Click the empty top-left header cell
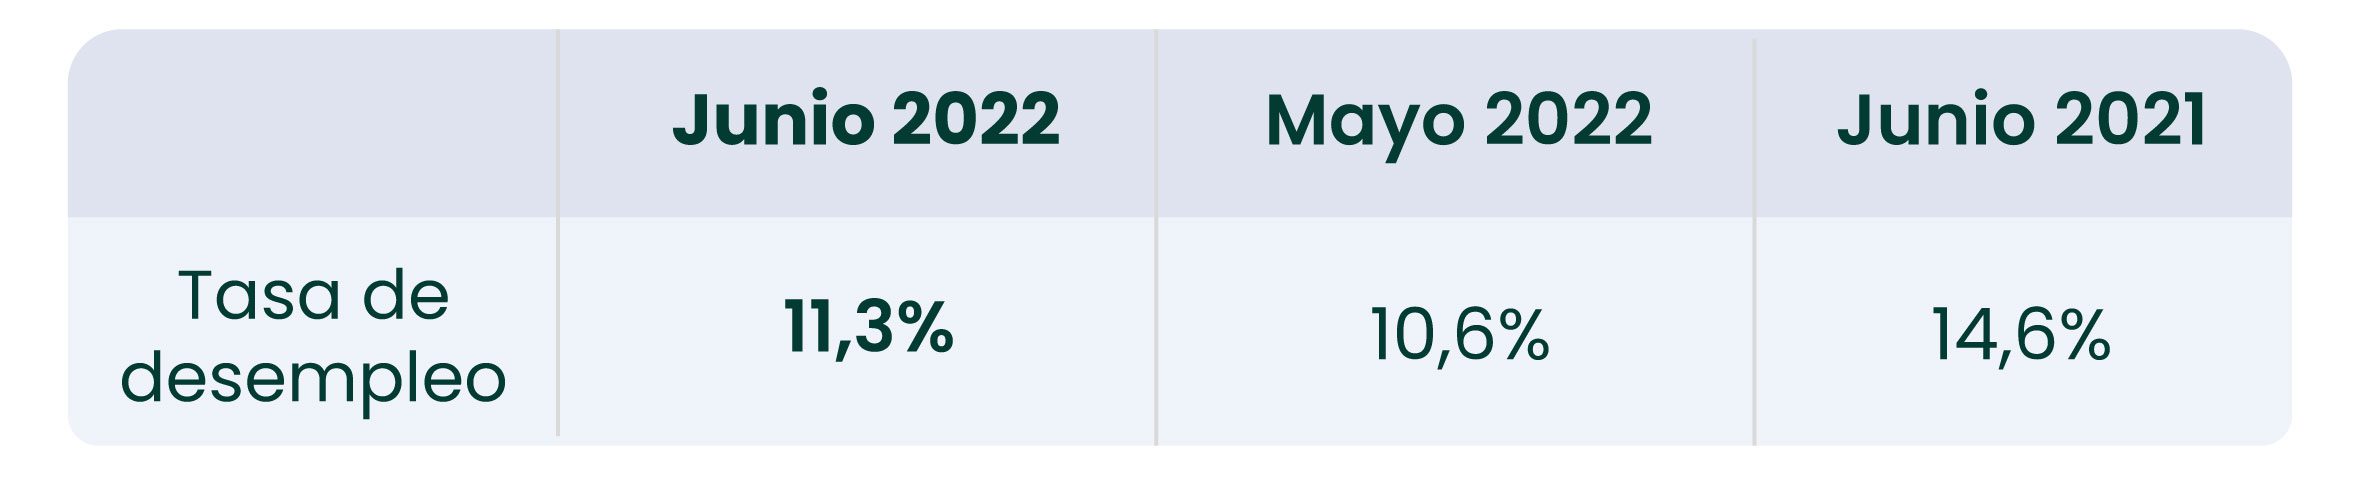This screenshot has height=485, width=2356. tap(312, 123)
